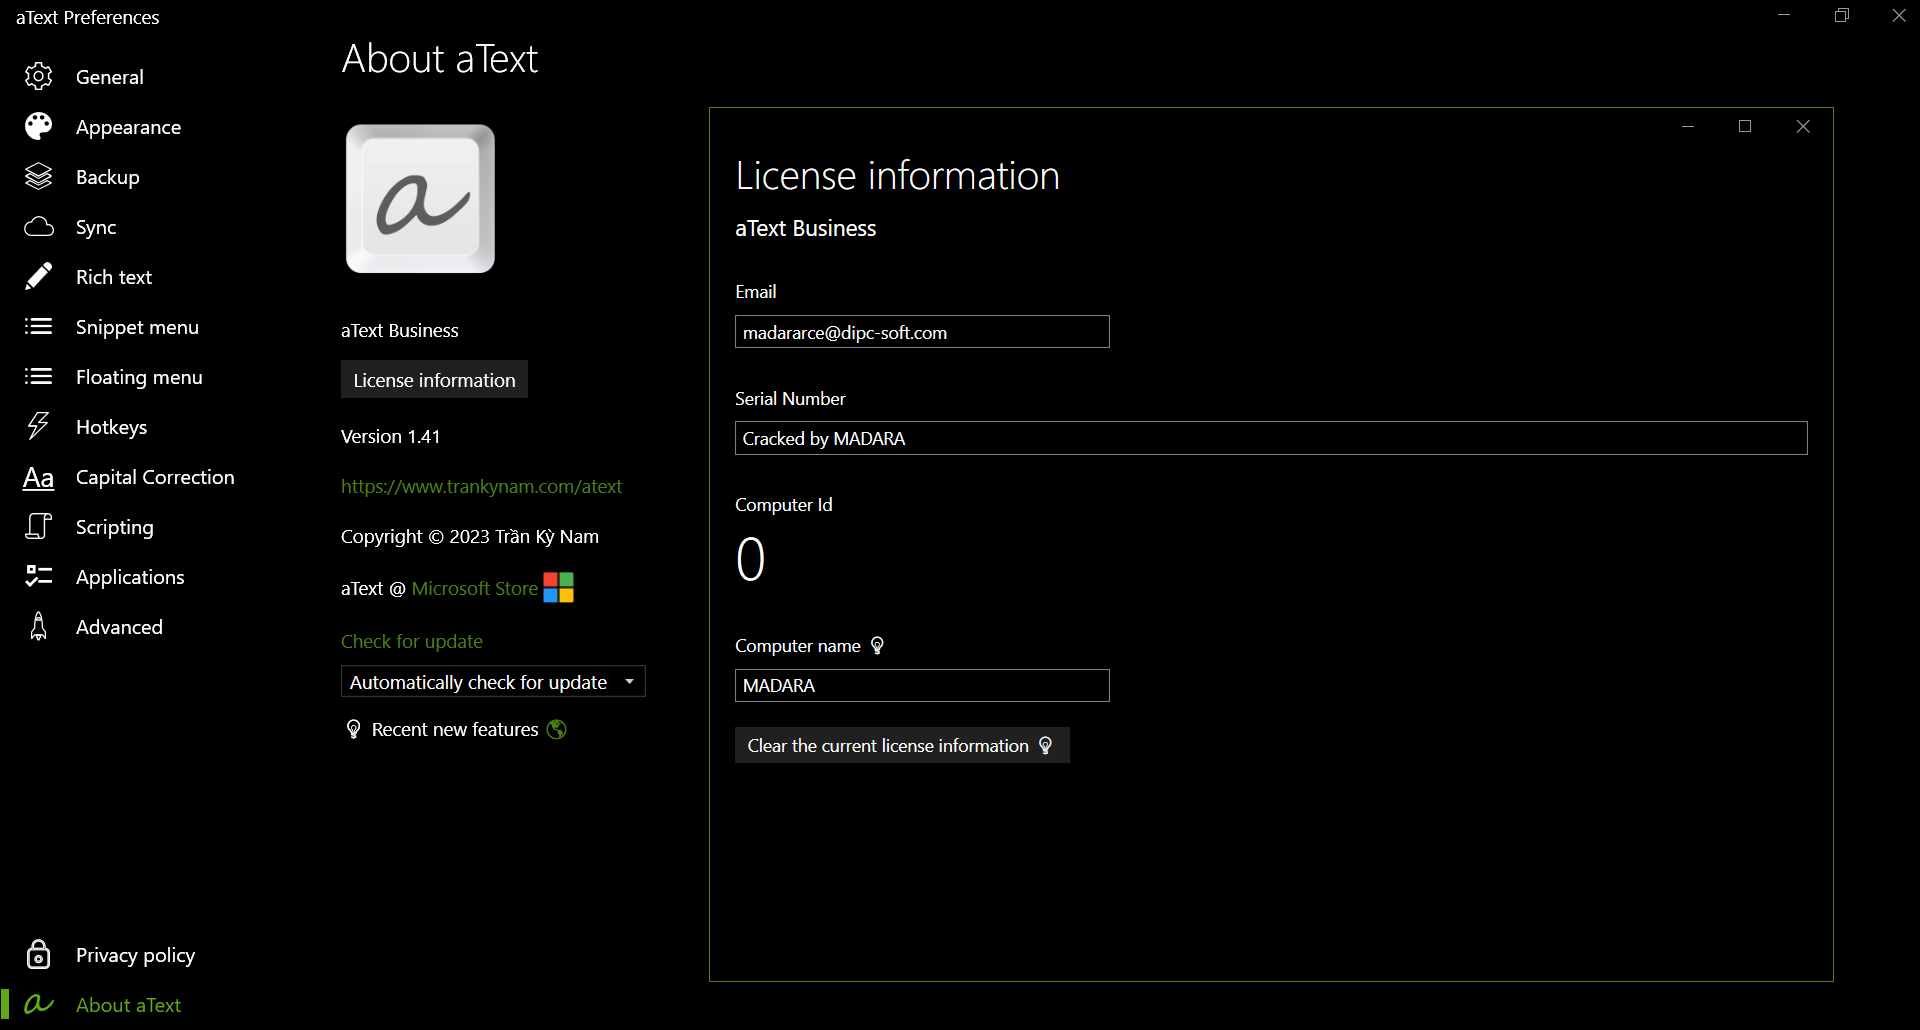Minimize the License information window
1920x1030 pixels.
coord(1688,126)
